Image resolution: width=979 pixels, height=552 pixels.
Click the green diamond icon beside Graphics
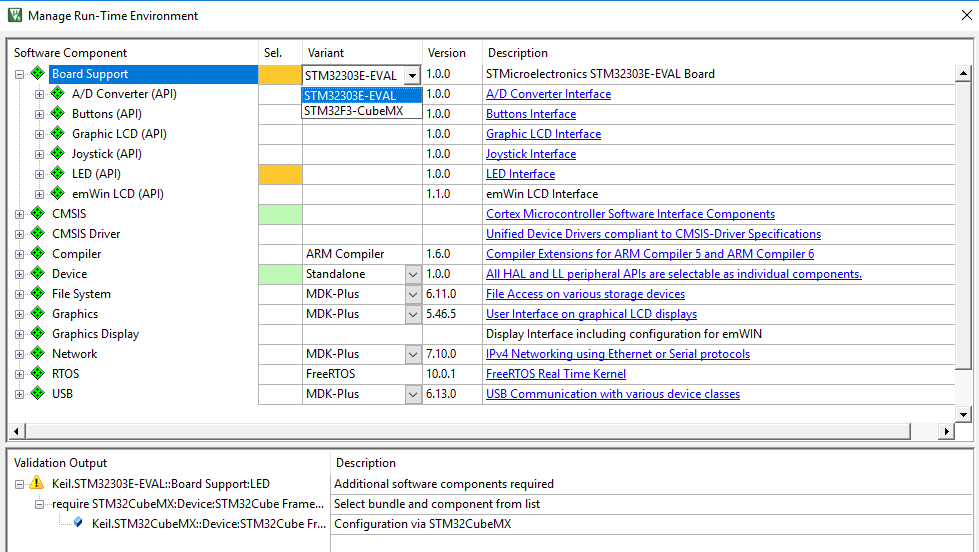38,313
